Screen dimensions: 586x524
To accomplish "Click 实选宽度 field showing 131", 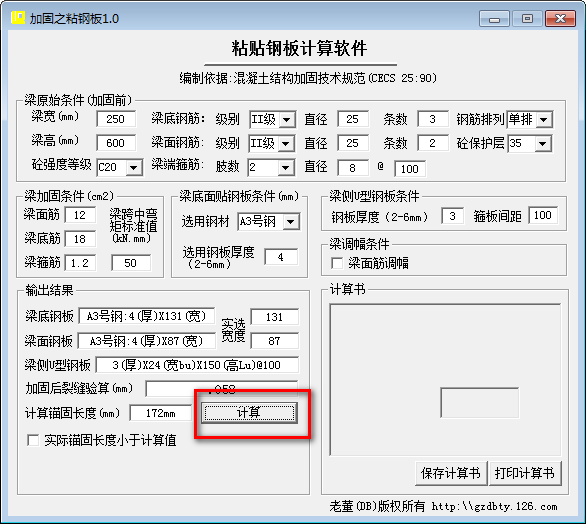I will [x=275, y=317].
